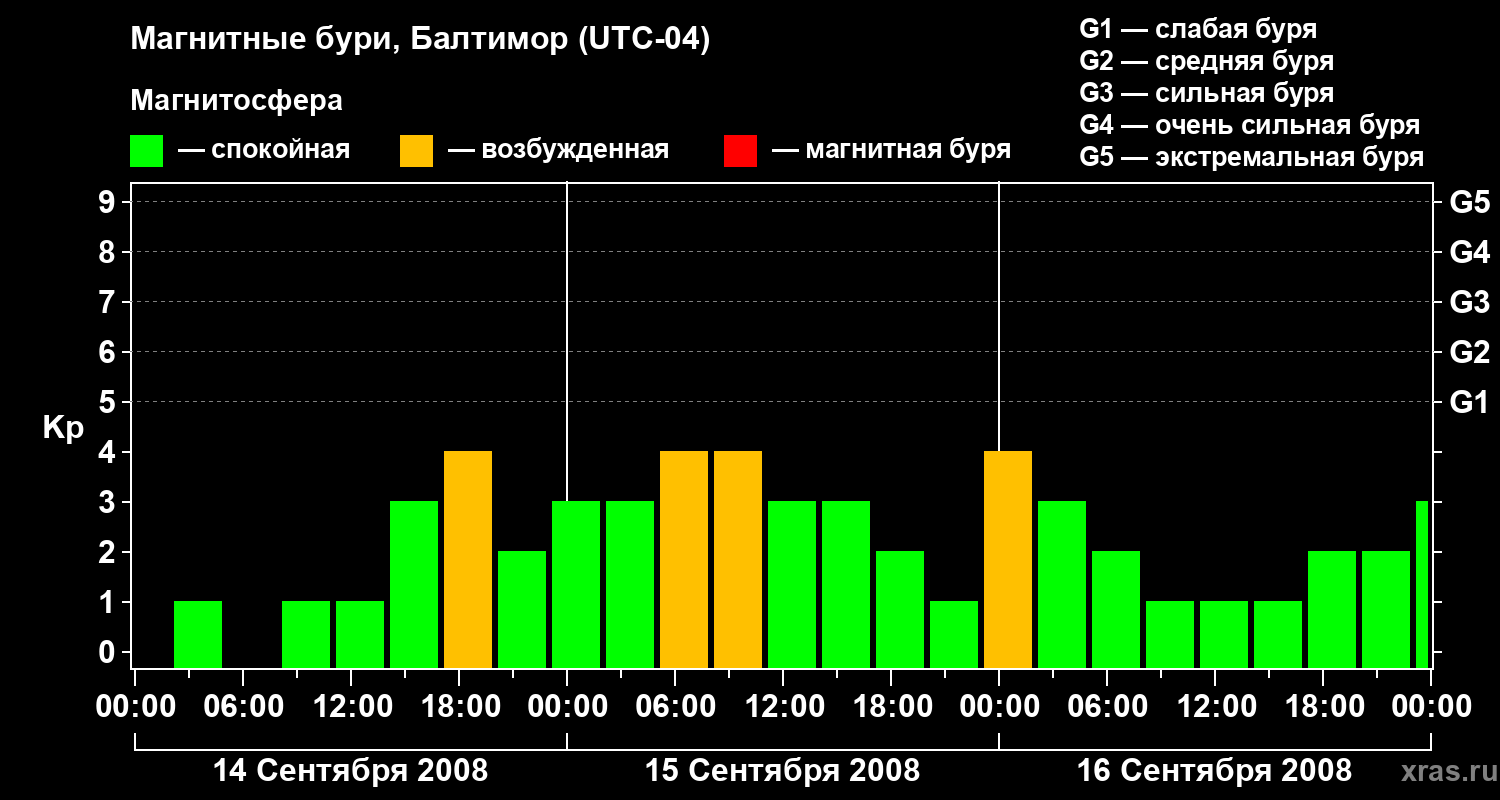
Task: Click the green Kp 2 bar at 06:00 on 16 September
Action: click(1116, 609)
